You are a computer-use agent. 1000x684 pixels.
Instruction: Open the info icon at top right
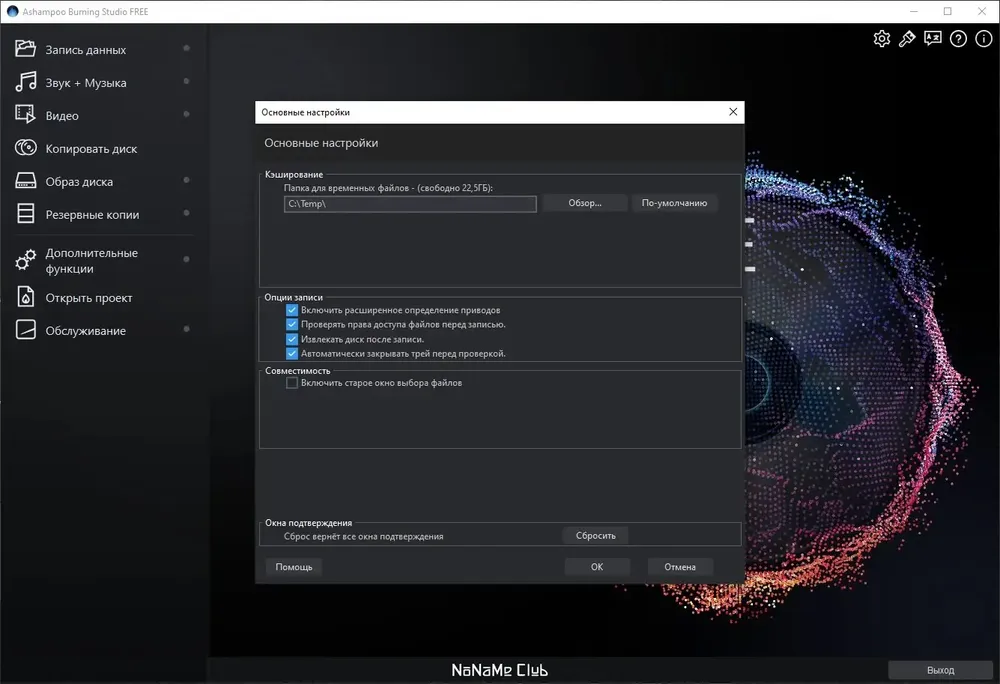pos(983,39)
